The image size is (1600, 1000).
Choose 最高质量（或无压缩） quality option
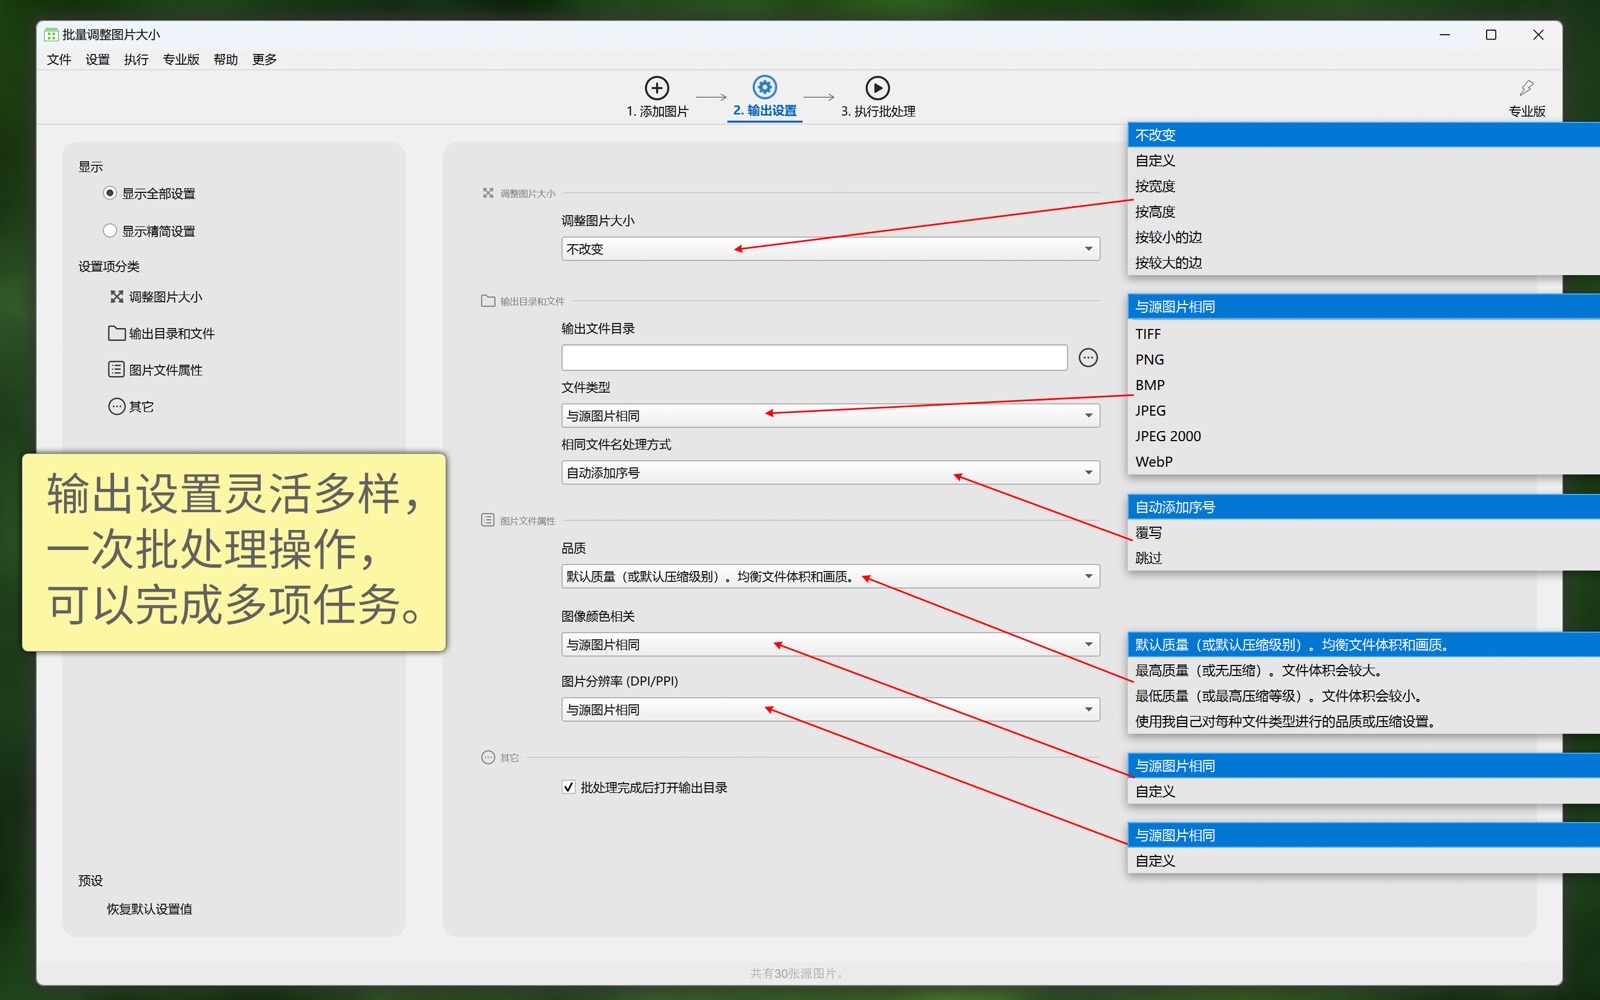[x=1363, y=671]
